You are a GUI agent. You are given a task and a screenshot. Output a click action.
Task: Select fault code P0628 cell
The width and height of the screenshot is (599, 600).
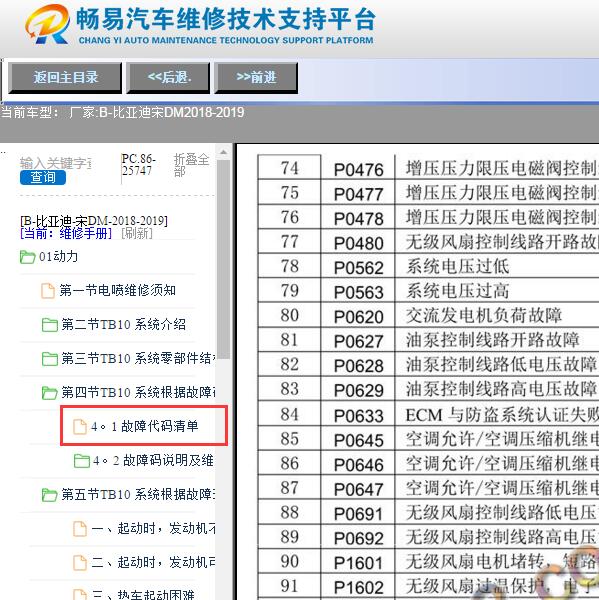click(x=359, y=366)
